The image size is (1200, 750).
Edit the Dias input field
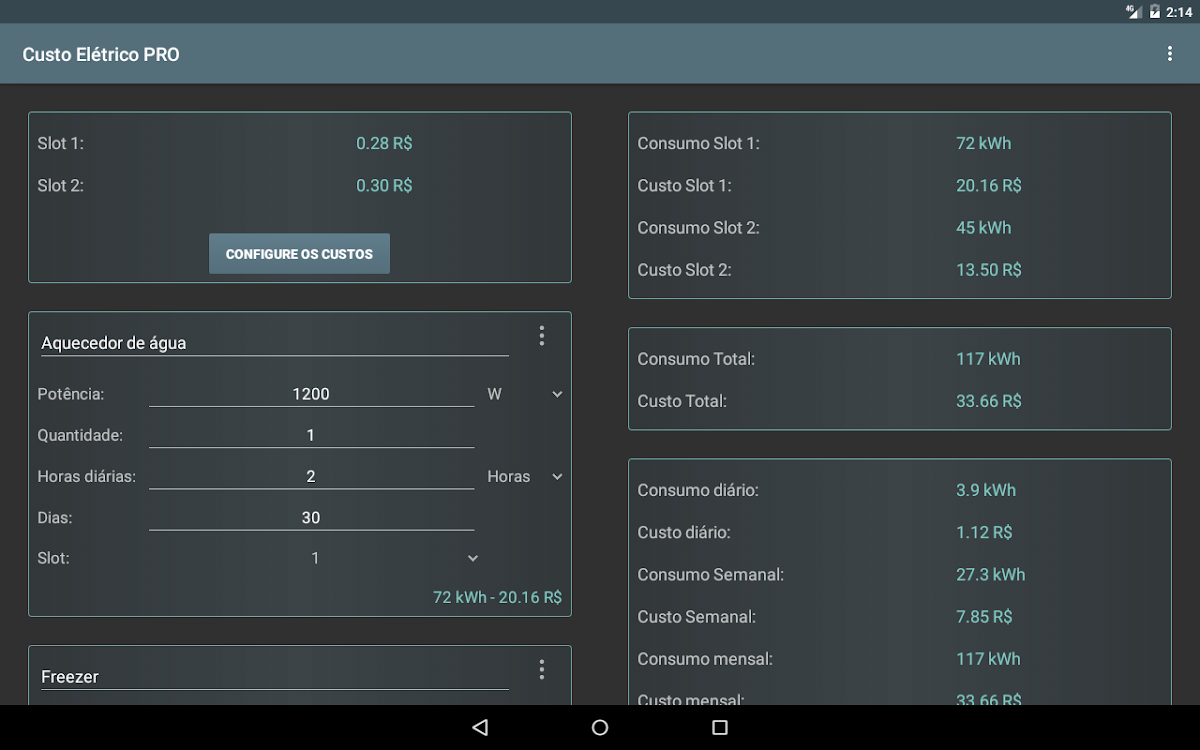(311, 517)
